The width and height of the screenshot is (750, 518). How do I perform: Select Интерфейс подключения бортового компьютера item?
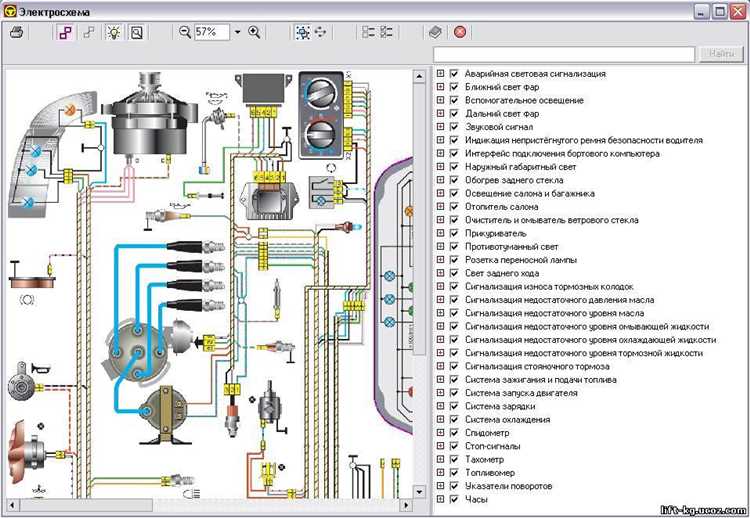coord(562,154)
